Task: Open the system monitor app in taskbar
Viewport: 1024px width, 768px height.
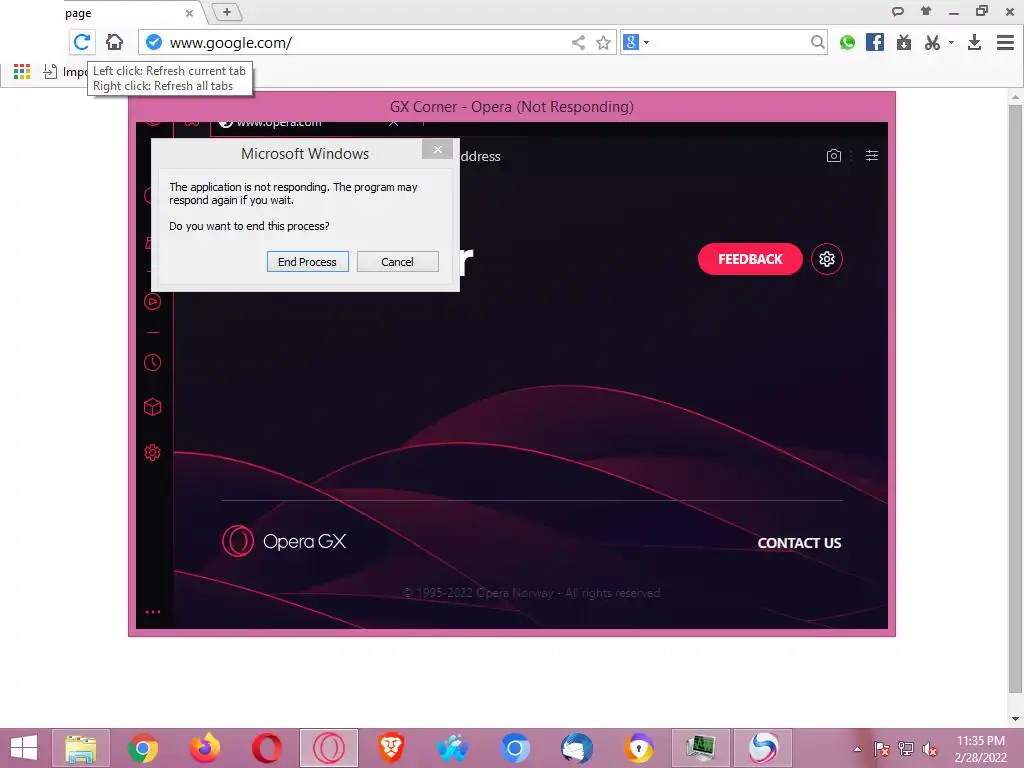Action: pos(701,748)
